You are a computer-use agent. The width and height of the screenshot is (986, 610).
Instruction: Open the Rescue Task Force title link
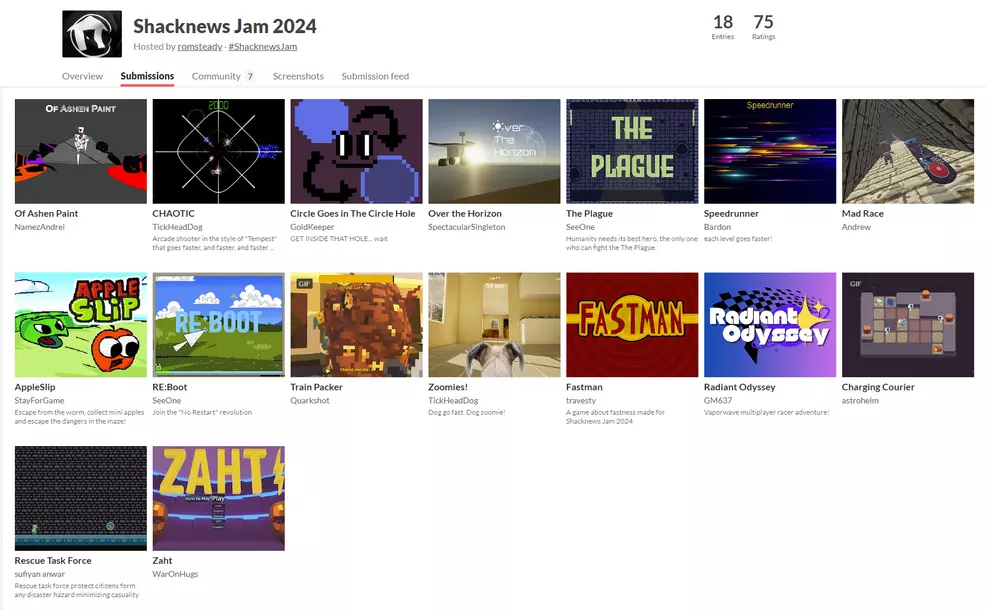tap(53, 561)
